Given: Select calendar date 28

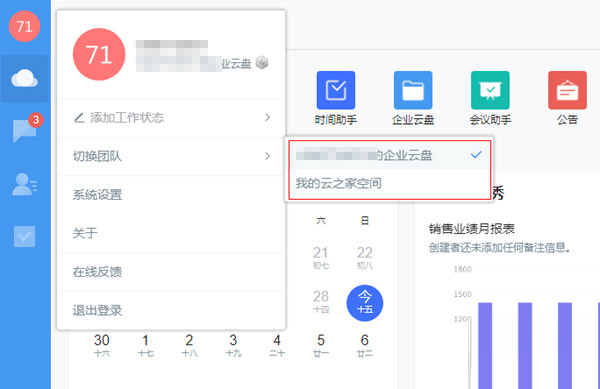Looking at the screenshot, I should [321, 301].
